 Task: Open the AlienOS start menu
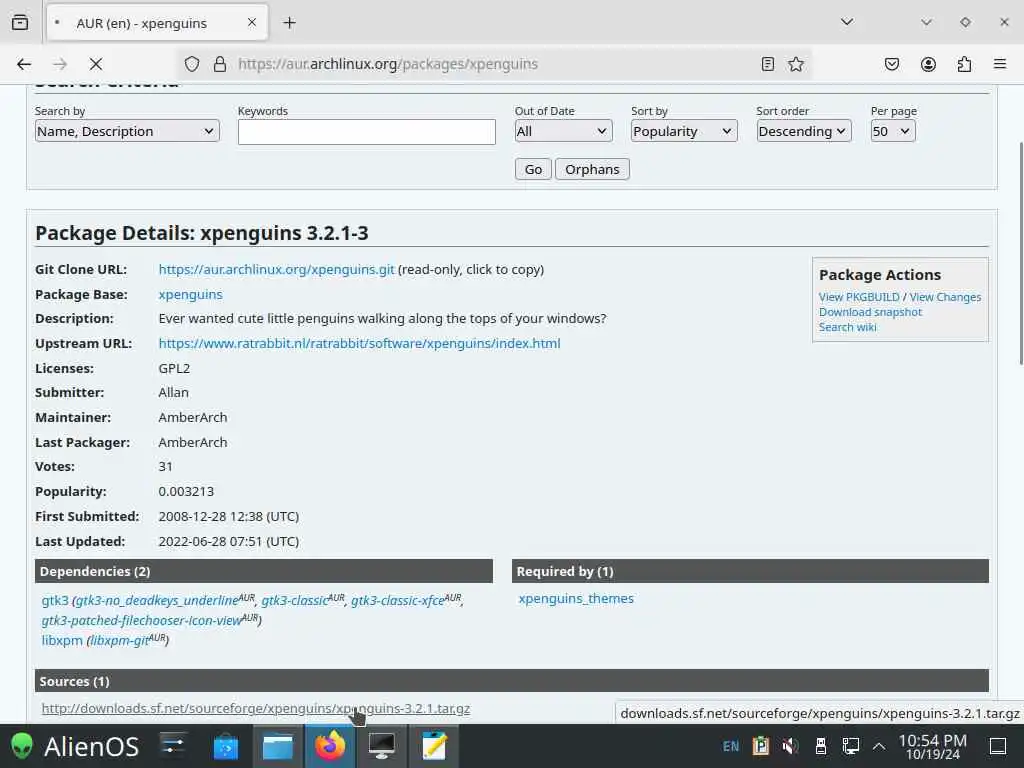coord(74,746)
